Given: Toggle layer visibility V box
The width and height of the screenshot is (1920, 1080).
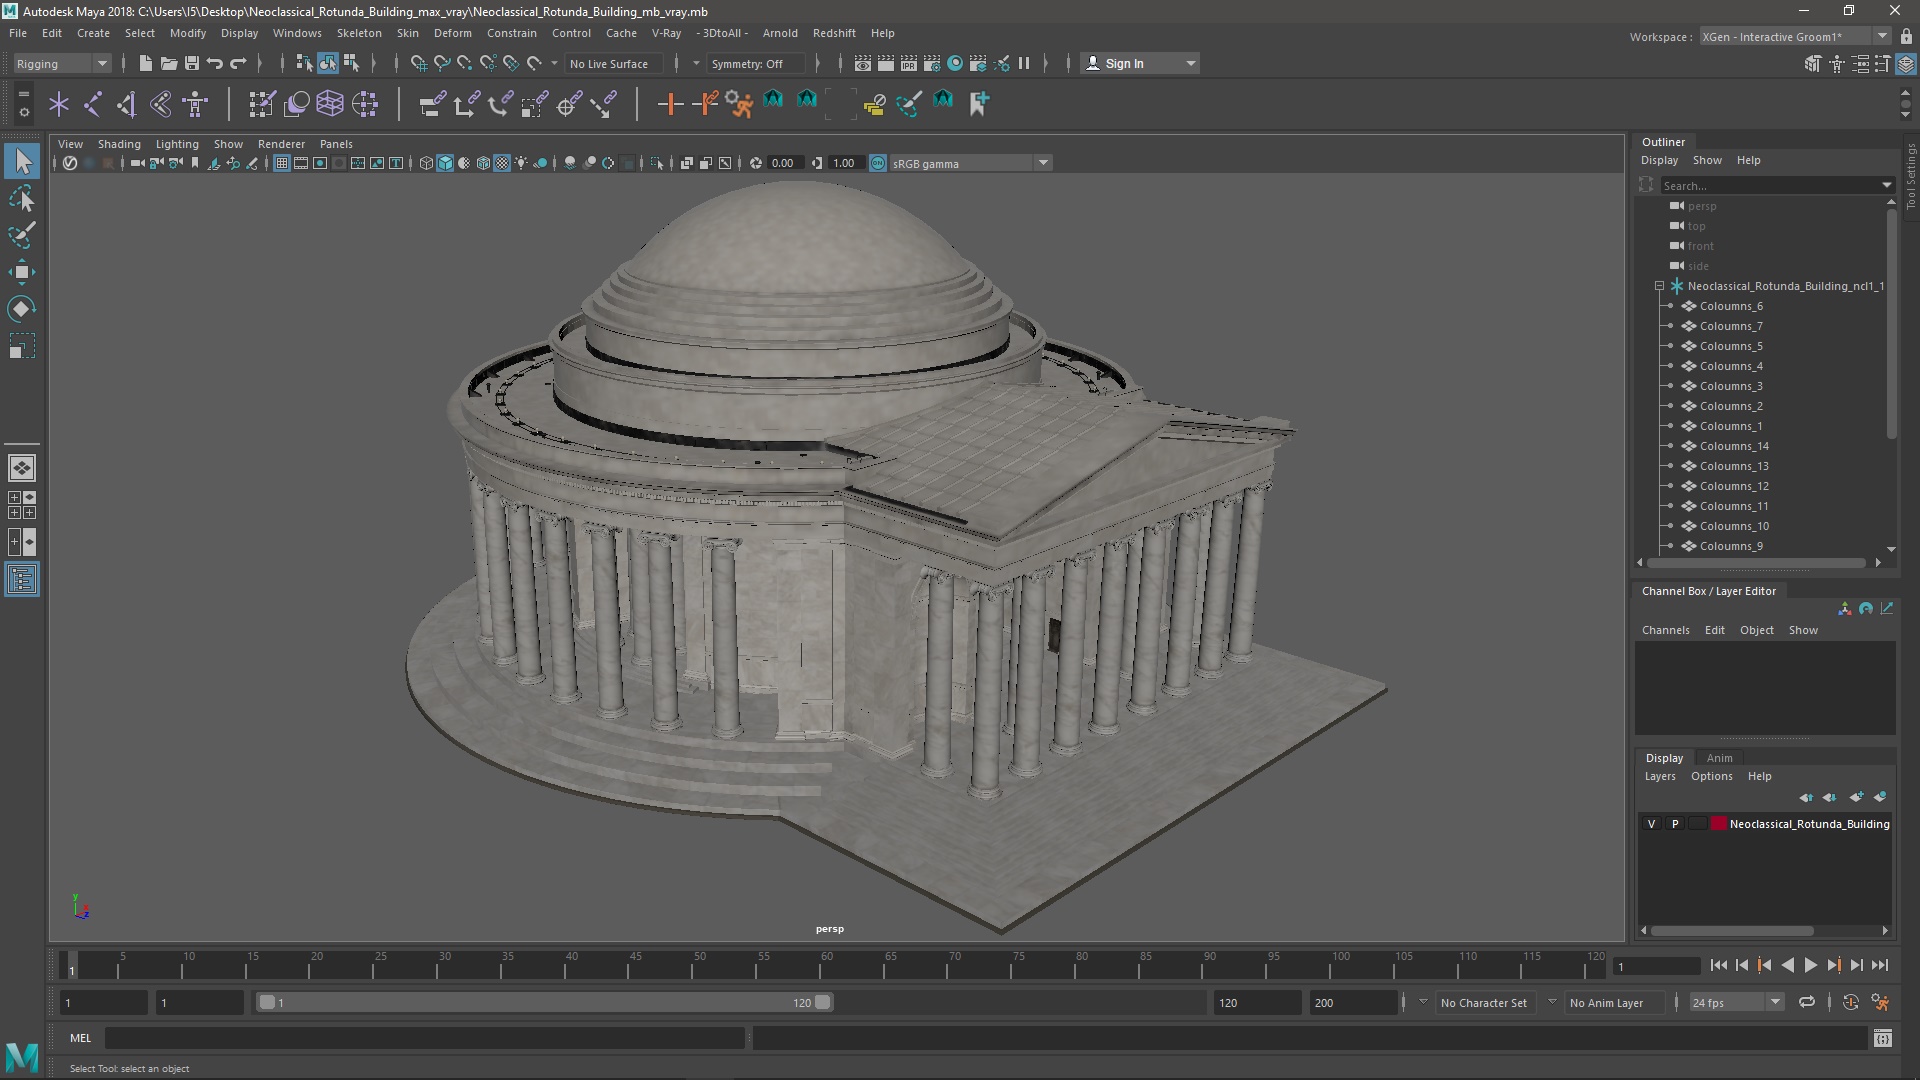Looking at the screenshot, I should click(1651, 824).
